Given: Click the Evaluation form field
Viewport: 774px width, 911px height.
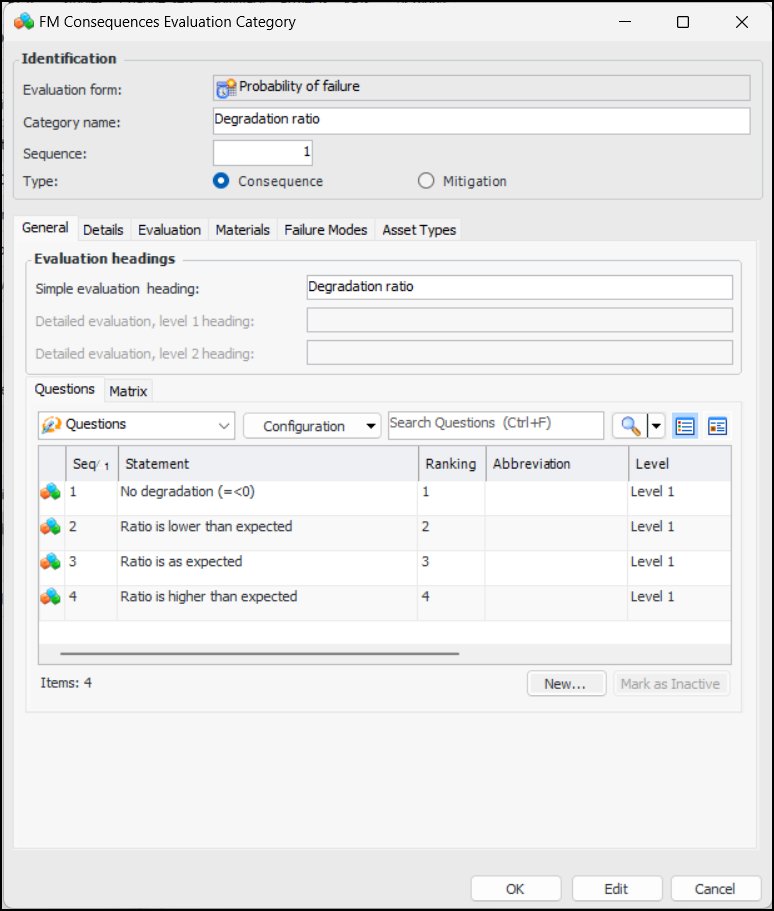Looking at the screenshot, I should [482, 88].
